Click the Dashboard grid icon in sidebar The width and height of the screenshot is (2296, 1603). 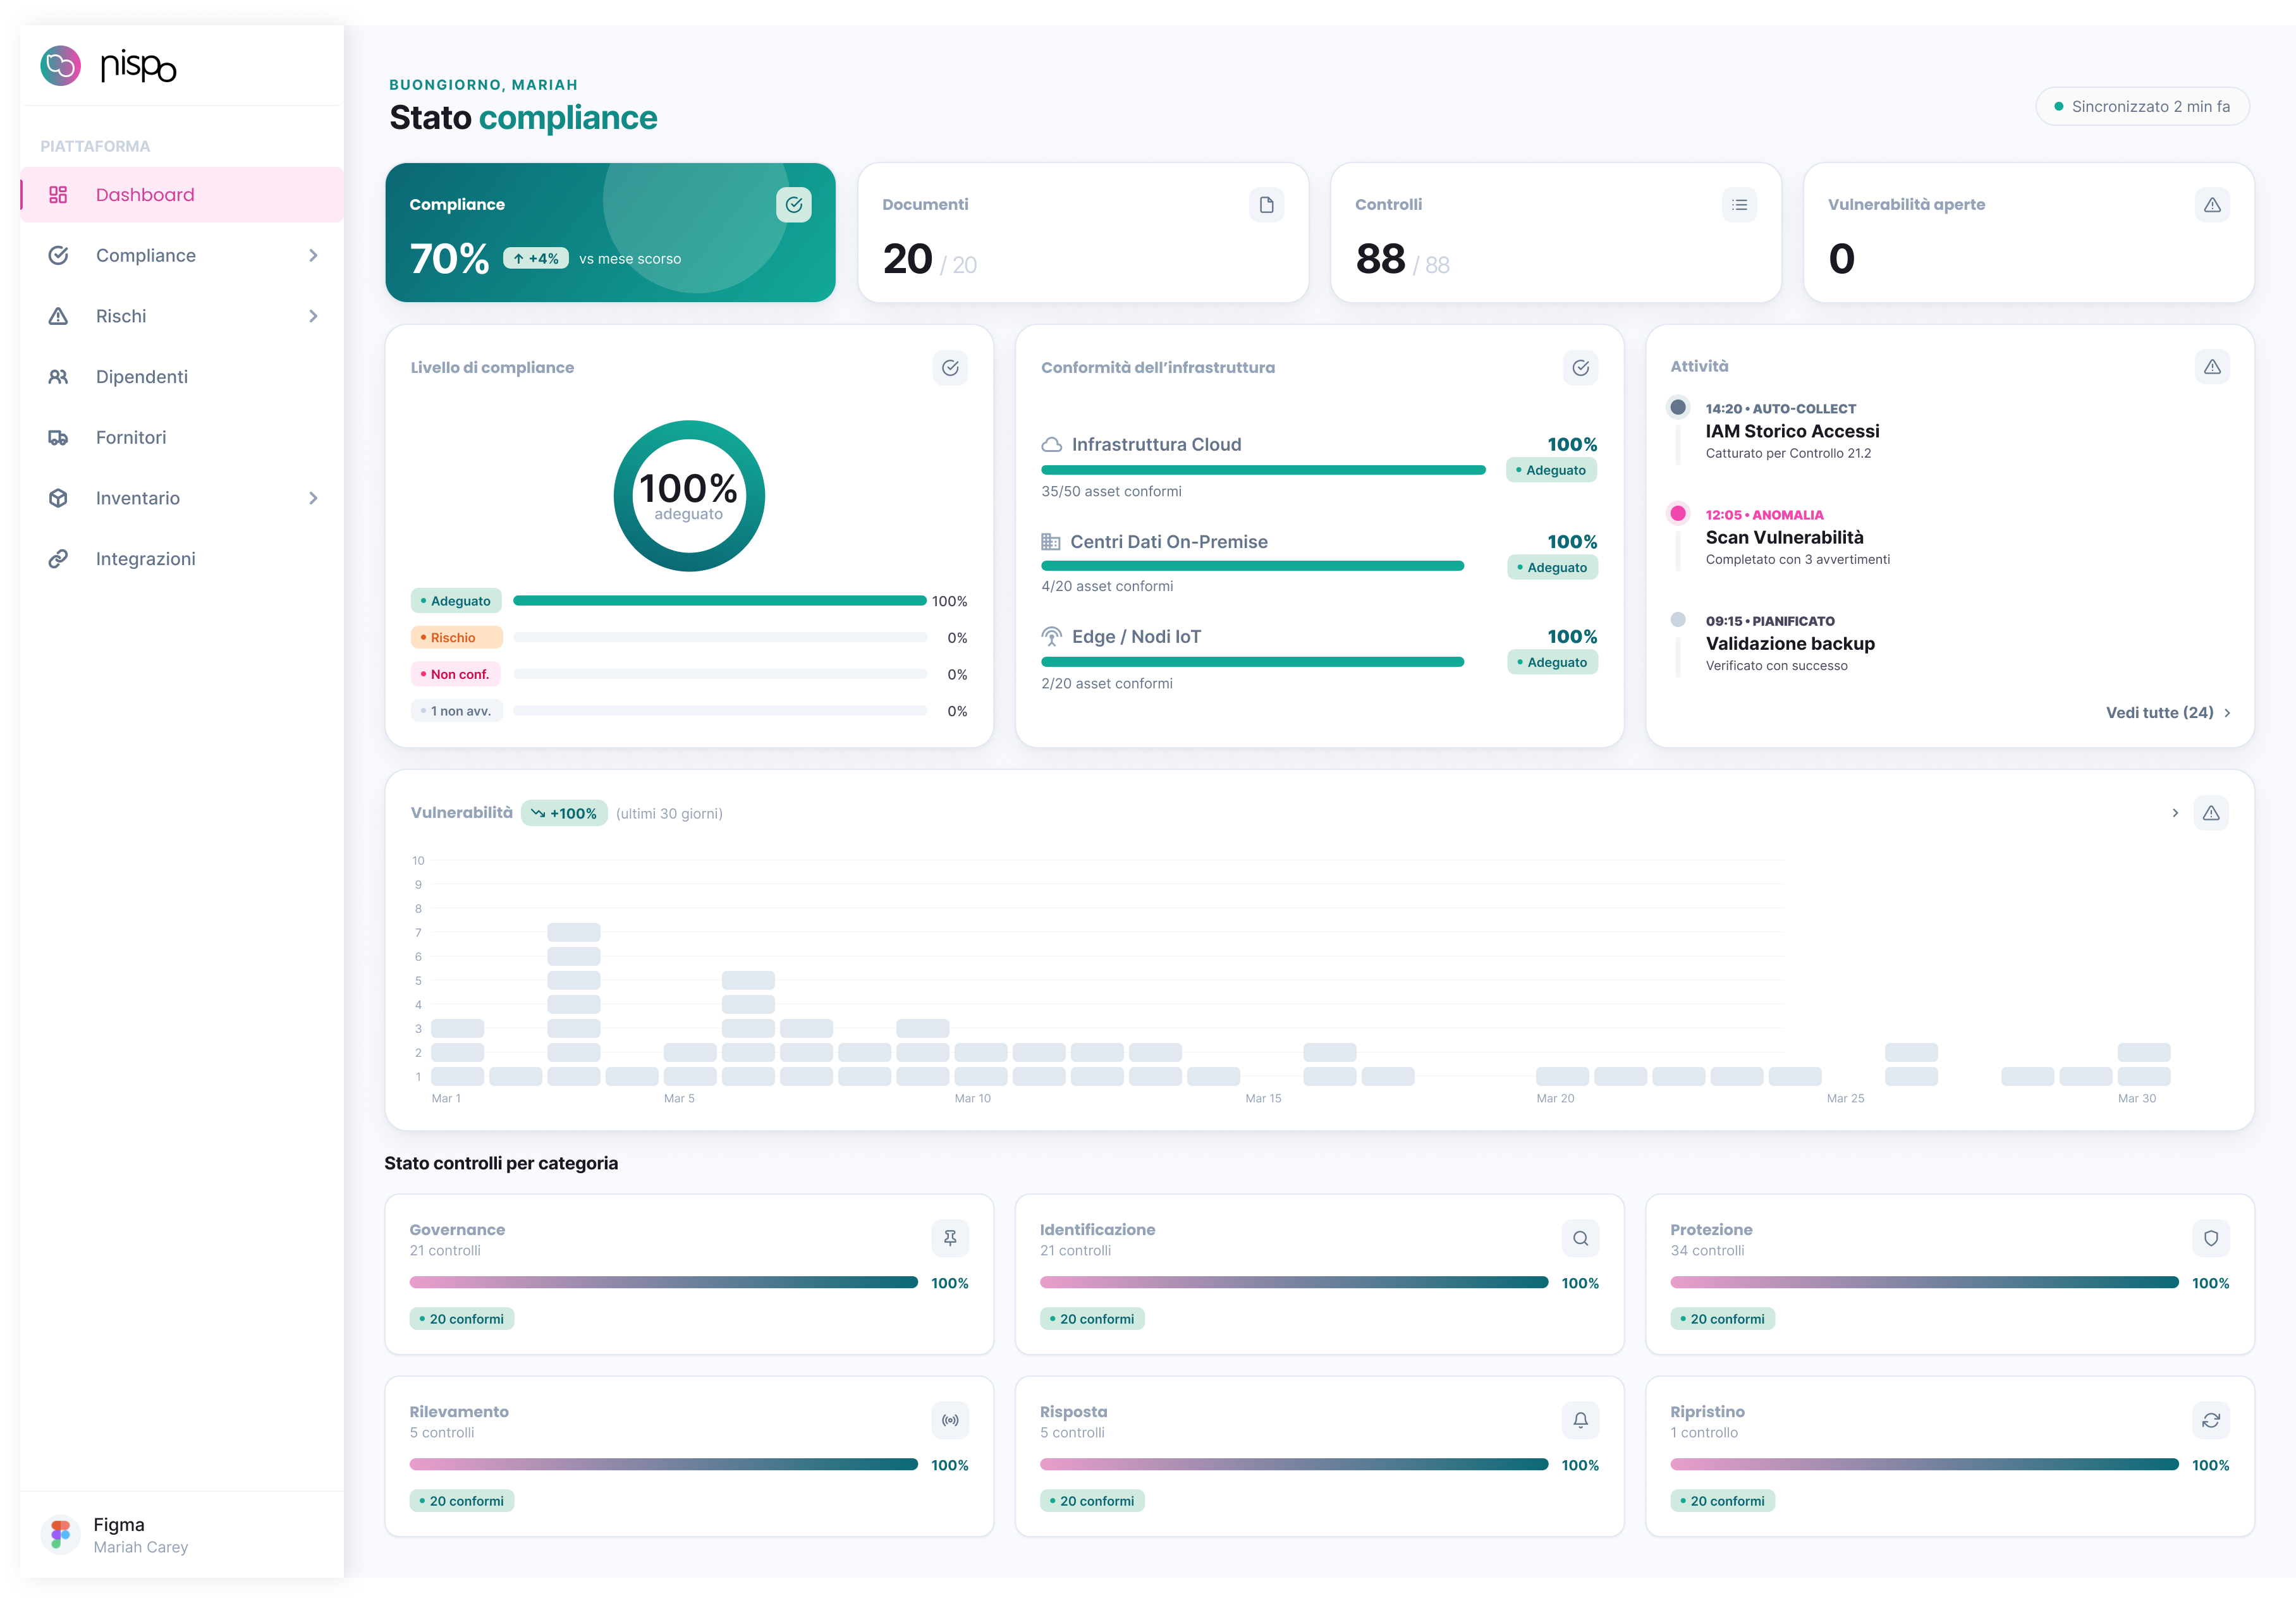pos(58,195)
